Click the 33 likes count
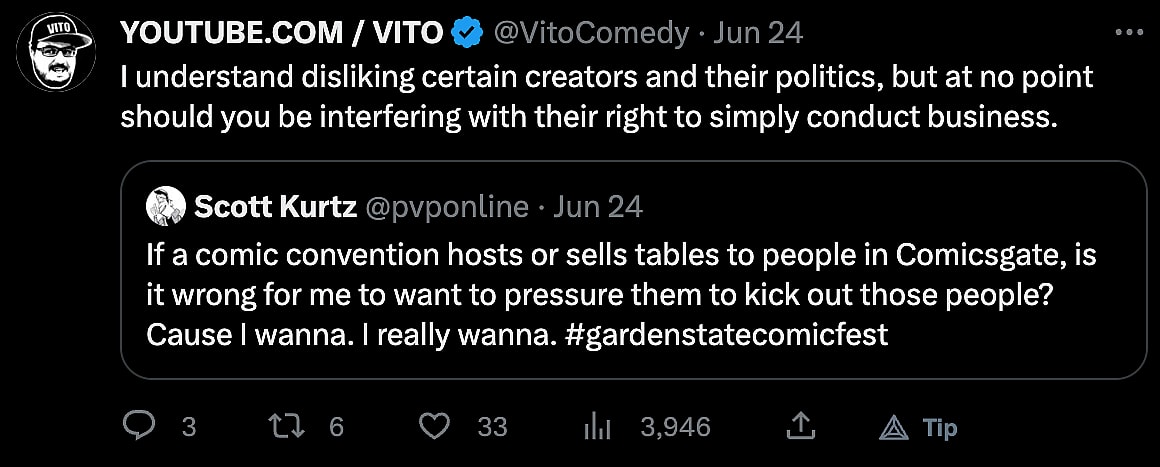The width and height of the screenshot is (1160, 467). [492, 427]
